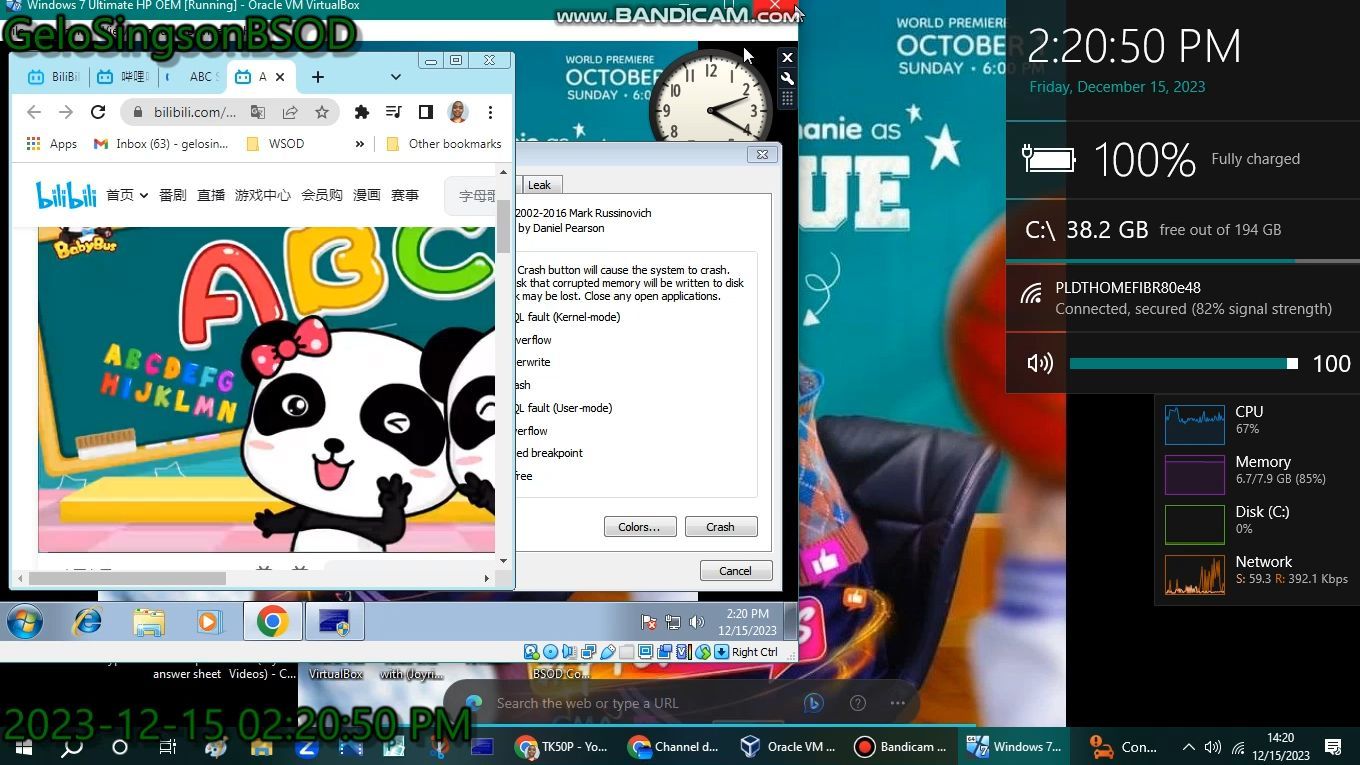Adjust the volume slider showing 100
Screen dimensions: 1360x765
1184,364
